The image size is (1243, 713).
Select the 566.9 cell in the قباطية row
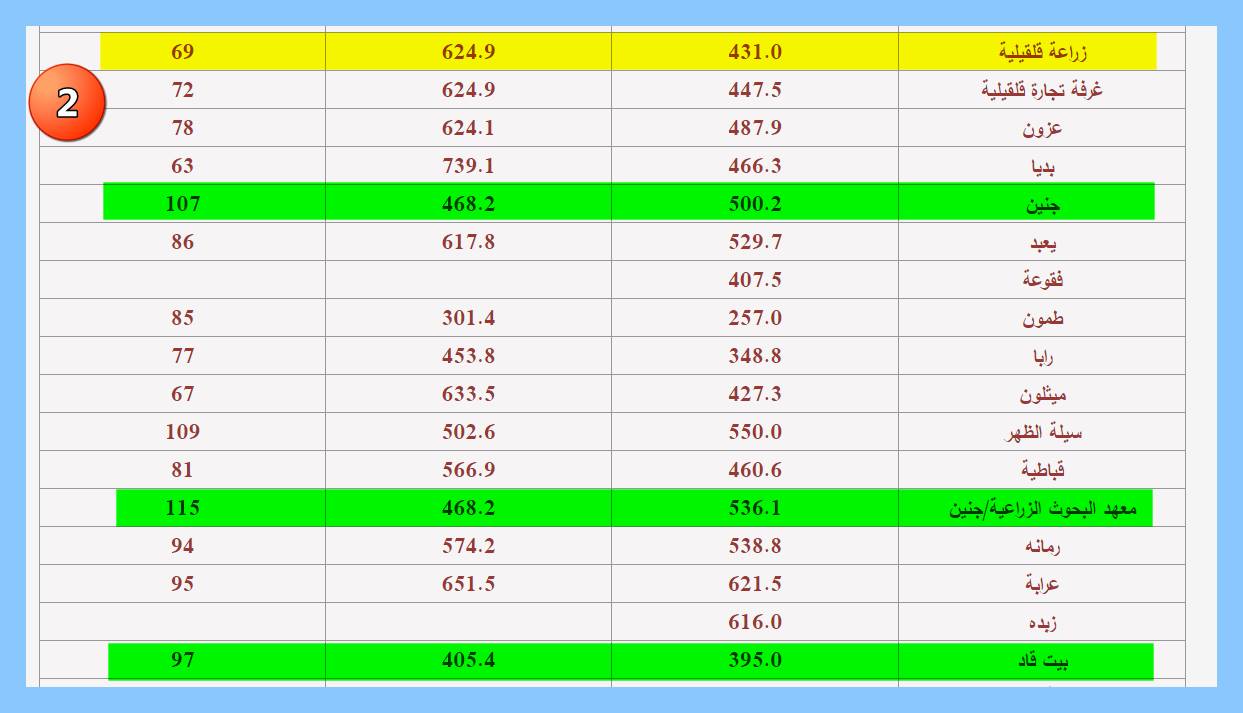(468, 470)
